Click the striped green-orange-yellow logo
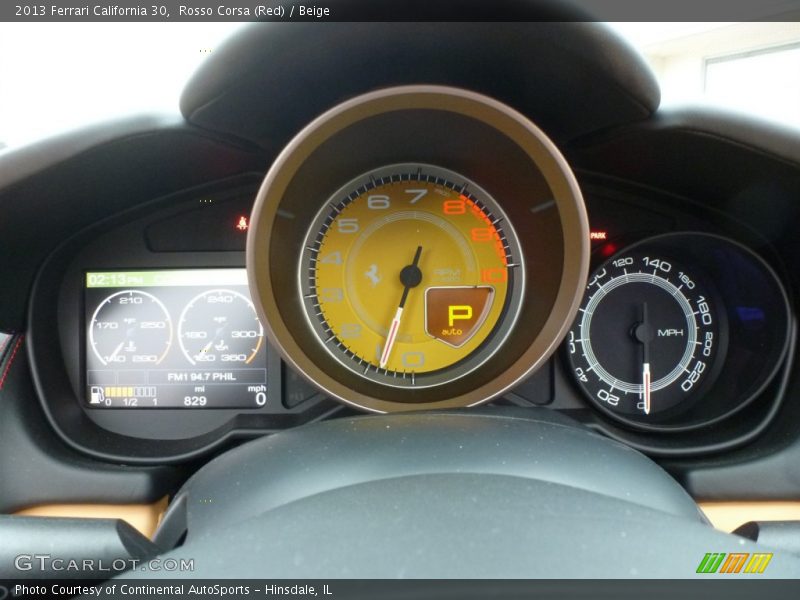This screenshot has height=600, width=800. click(x=734, y=563)
